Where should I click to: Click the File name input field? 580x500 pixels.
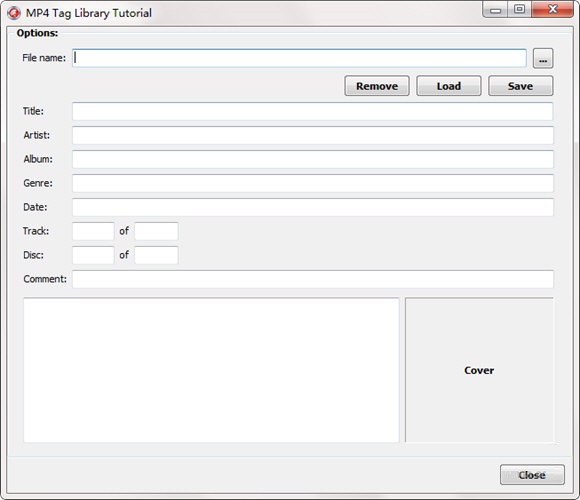point(299,58)
